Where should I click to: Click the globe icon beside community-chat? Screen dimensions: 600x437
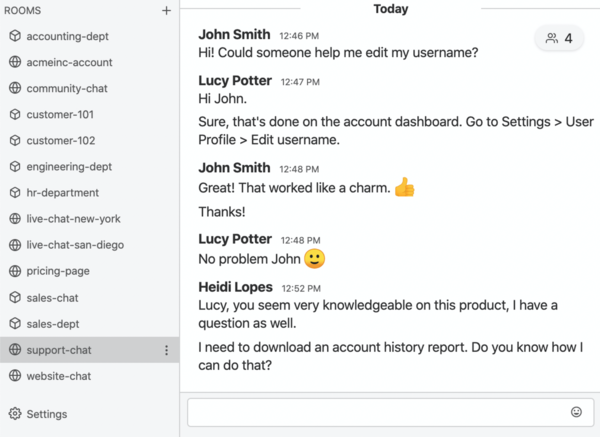tap(15, 88)
